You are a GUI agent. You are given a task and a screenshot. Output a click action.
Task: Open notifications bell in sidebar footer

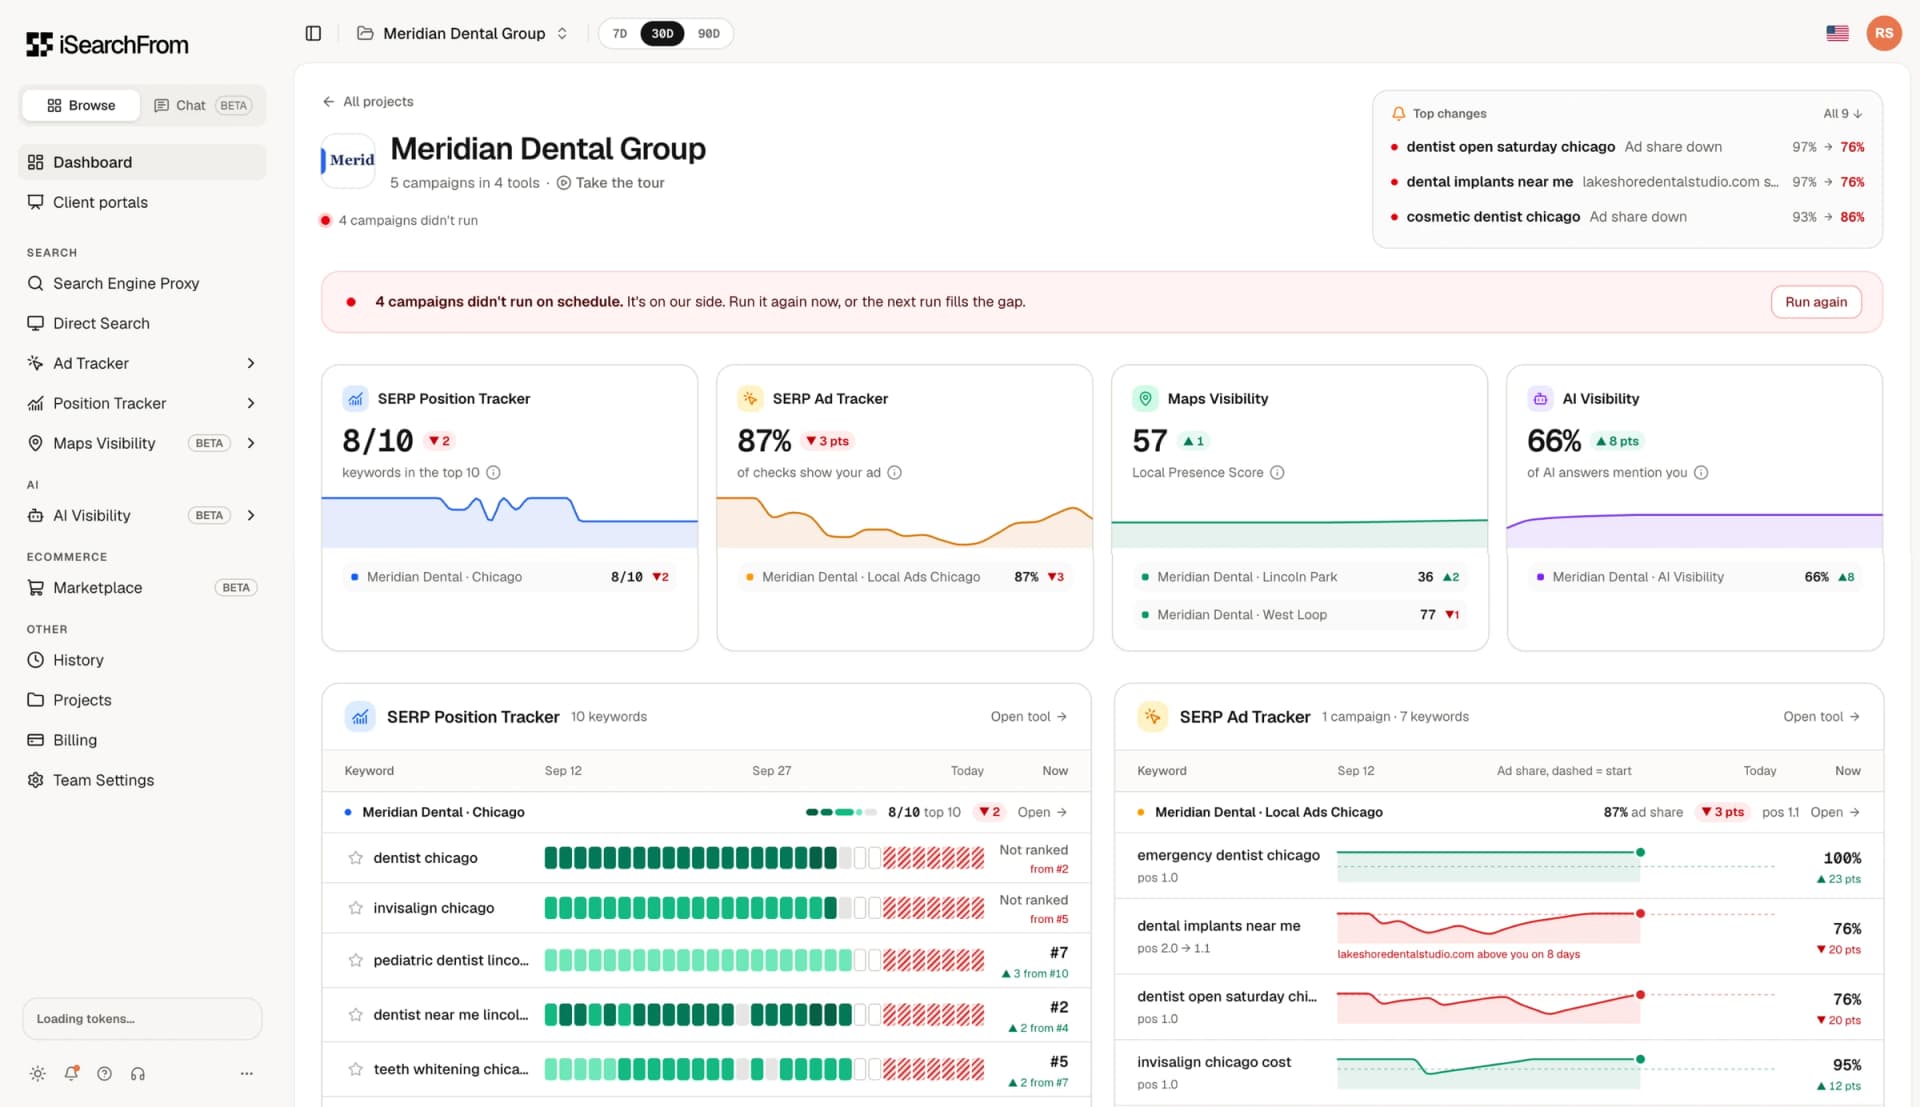pos(71,1073)
